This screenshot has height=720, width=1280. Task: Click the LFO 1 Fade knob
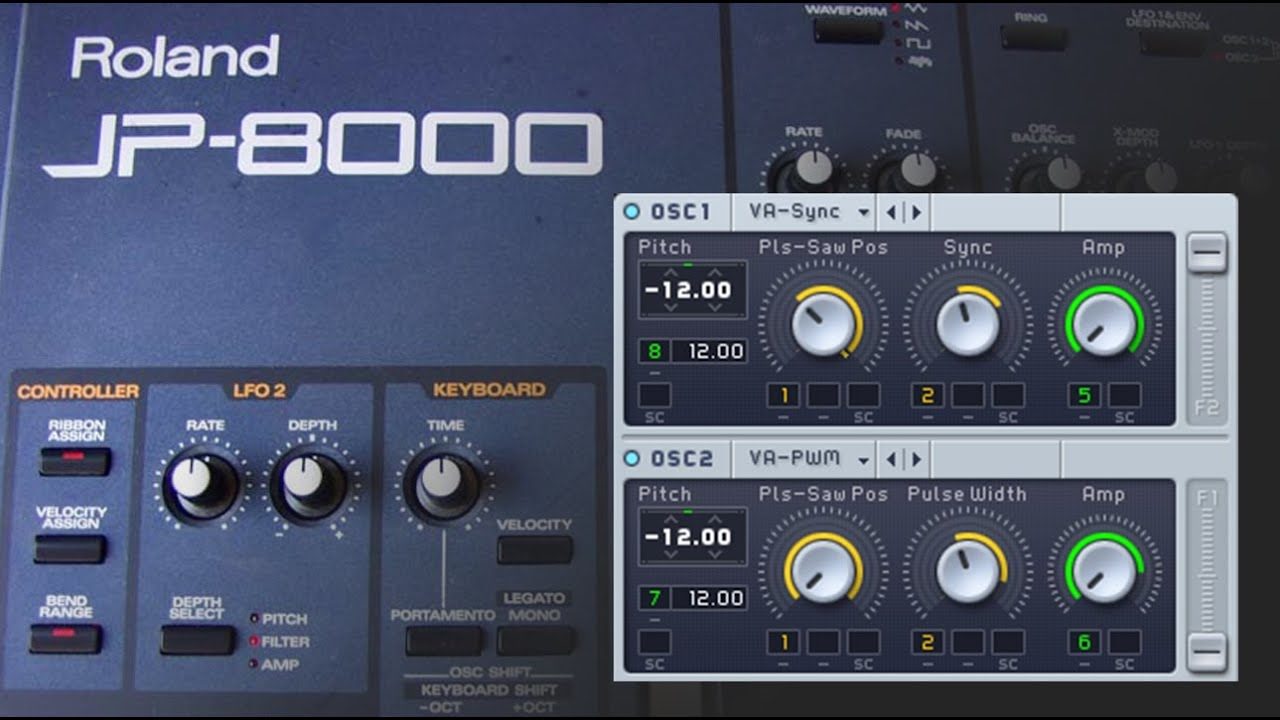pos(910,170)
